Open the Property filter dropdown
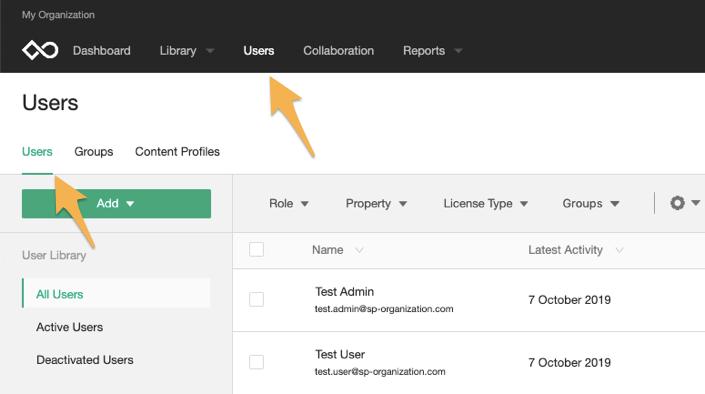 (x=376, y=203)
